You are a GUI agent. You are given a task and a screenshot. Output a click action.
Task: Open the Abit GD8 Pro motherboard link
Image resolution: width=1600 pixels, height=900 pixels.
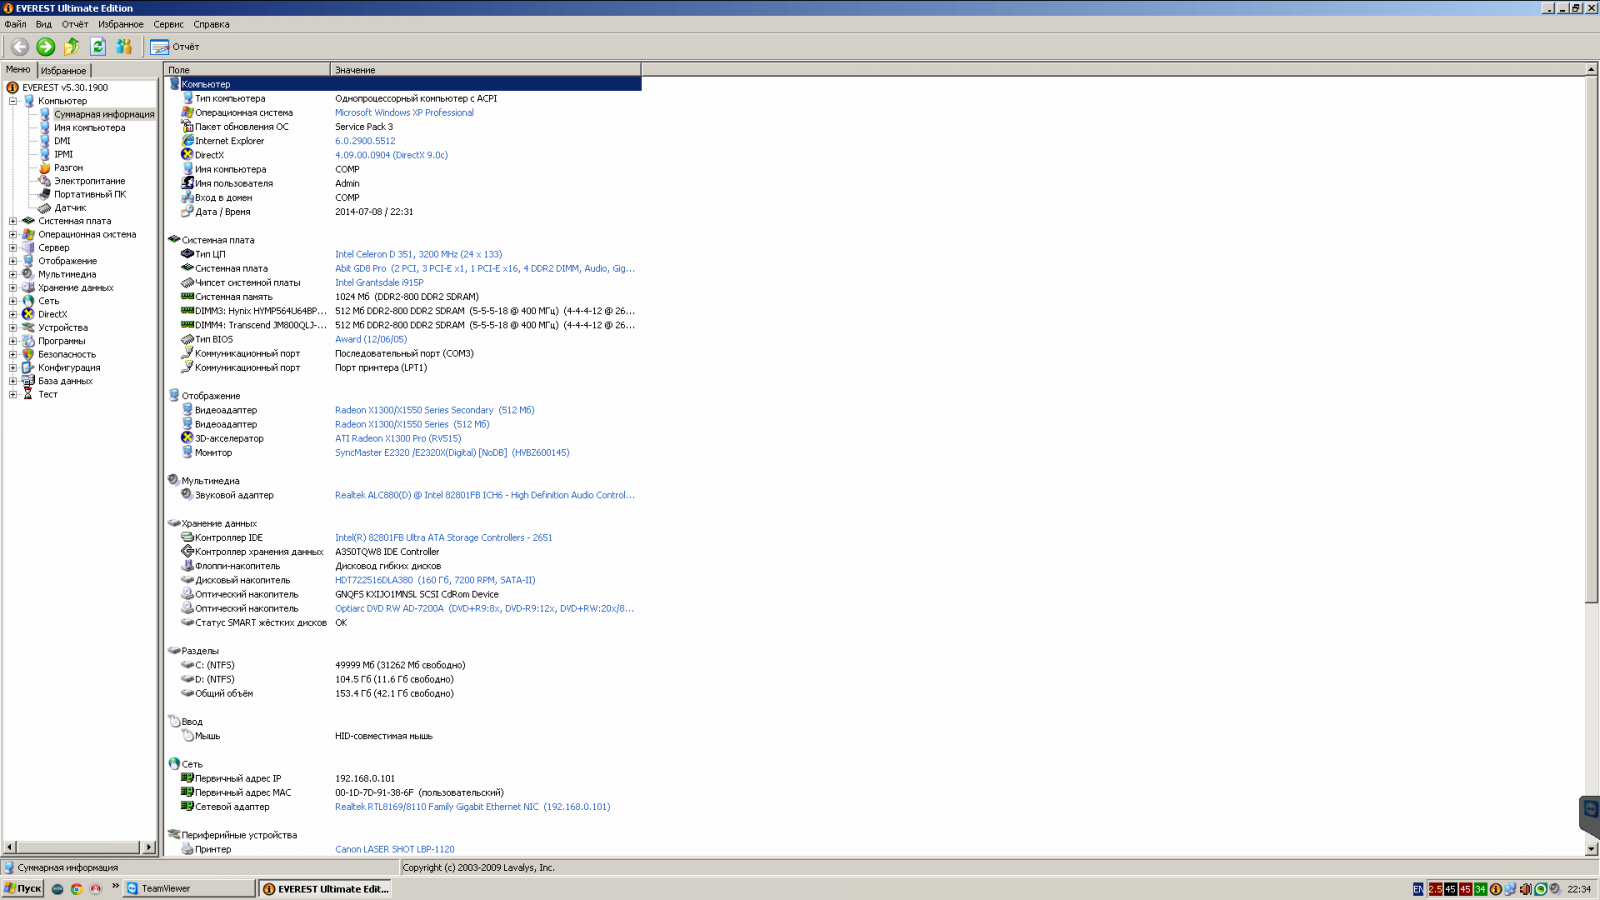point(484,268)
